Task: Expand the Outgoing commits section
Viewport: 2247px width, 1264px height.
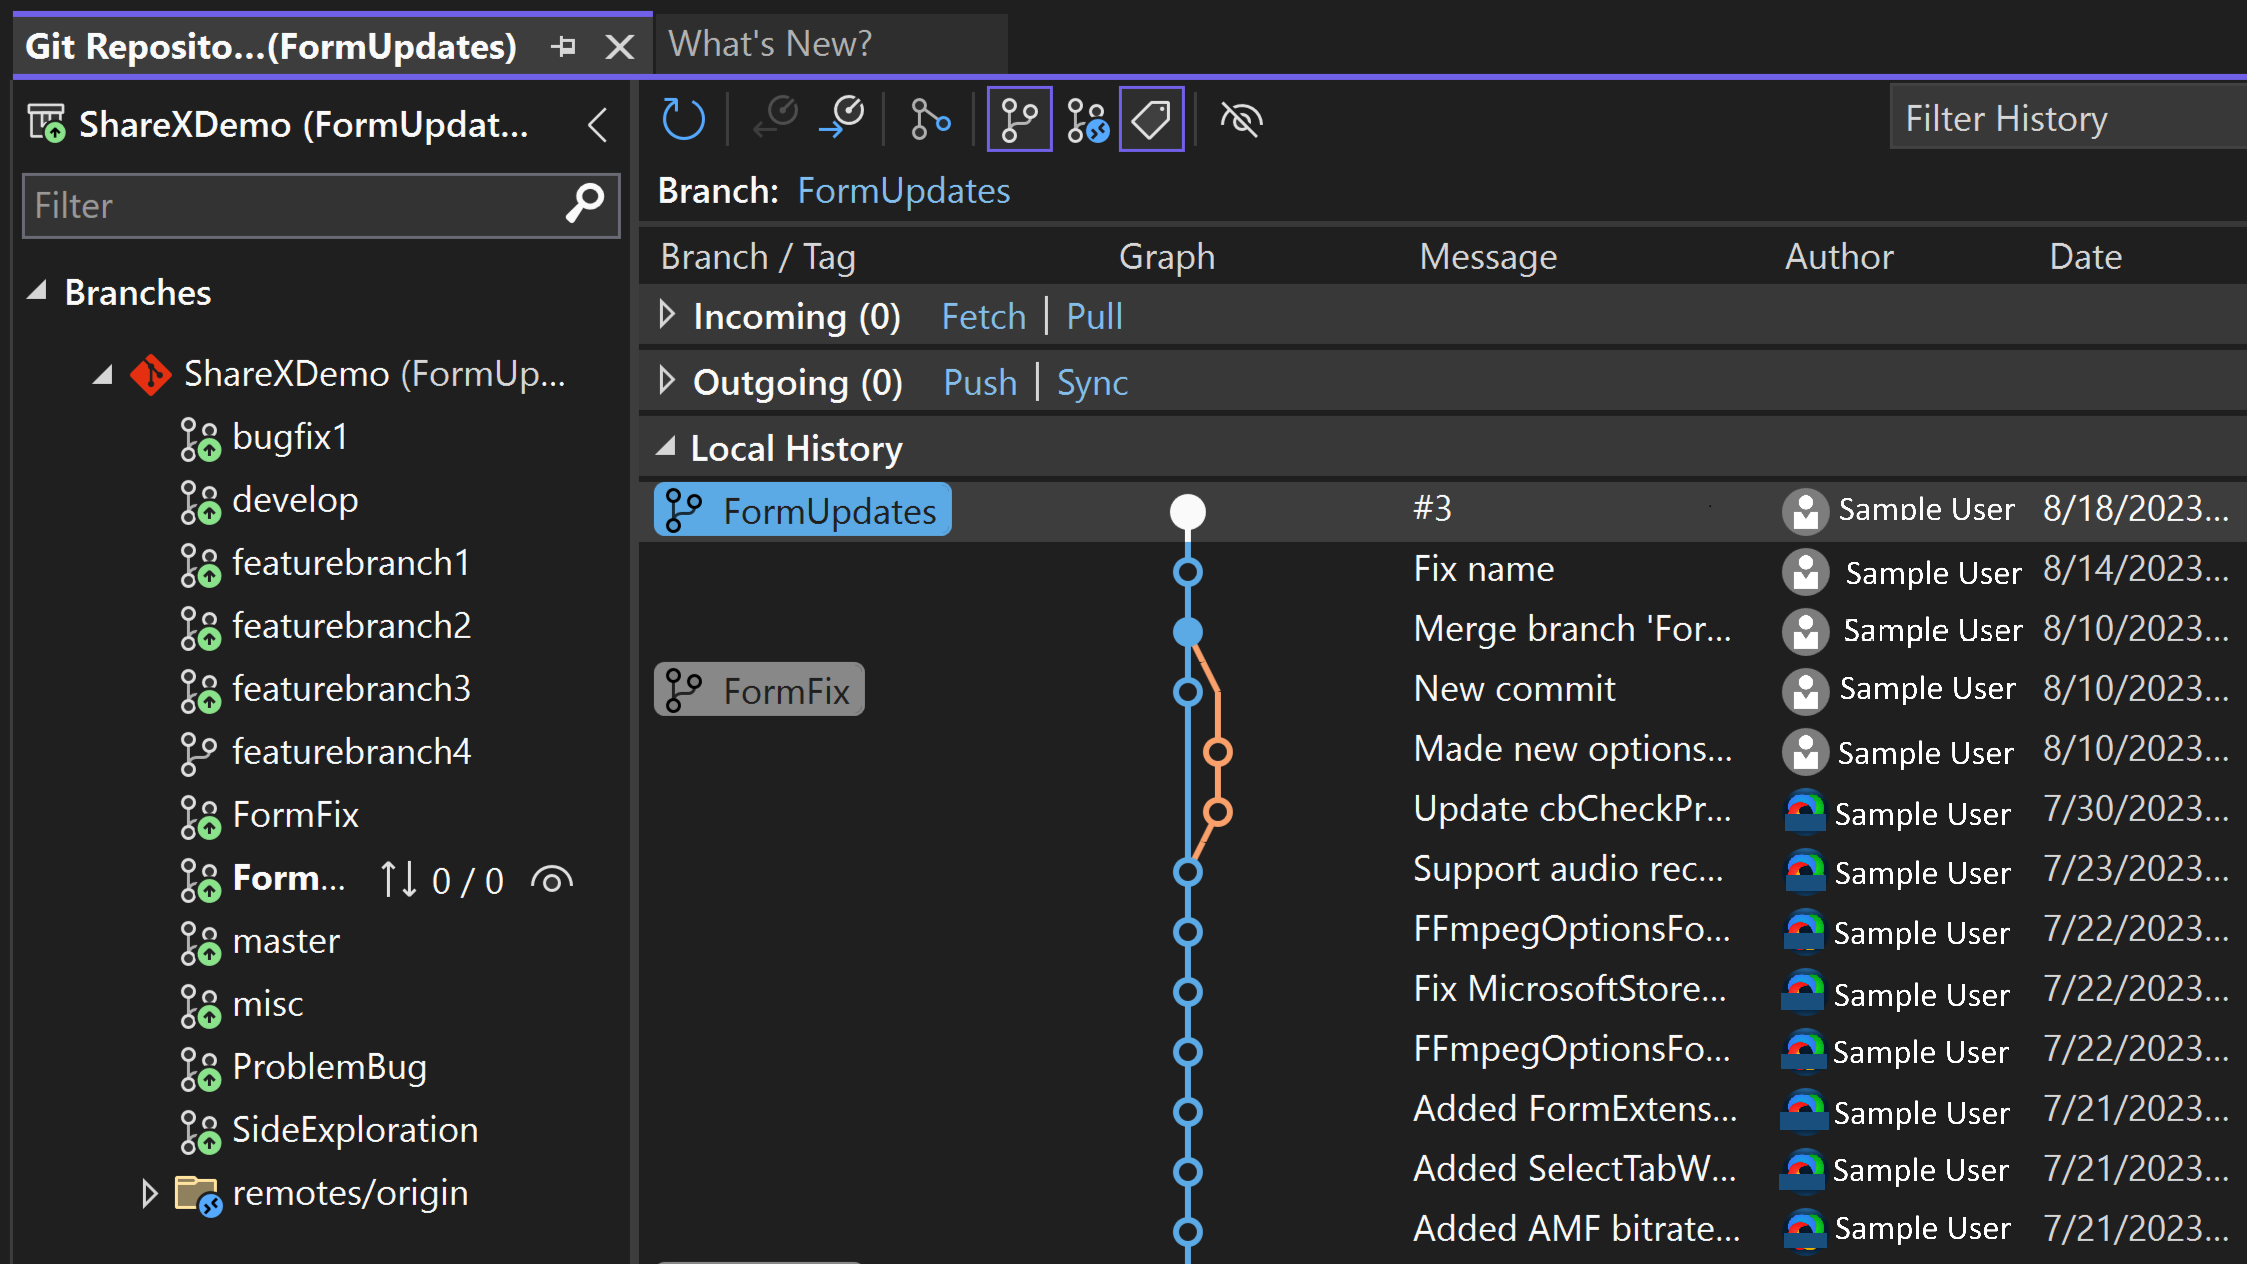Action: pyautogui.click(x=668, y=383)
